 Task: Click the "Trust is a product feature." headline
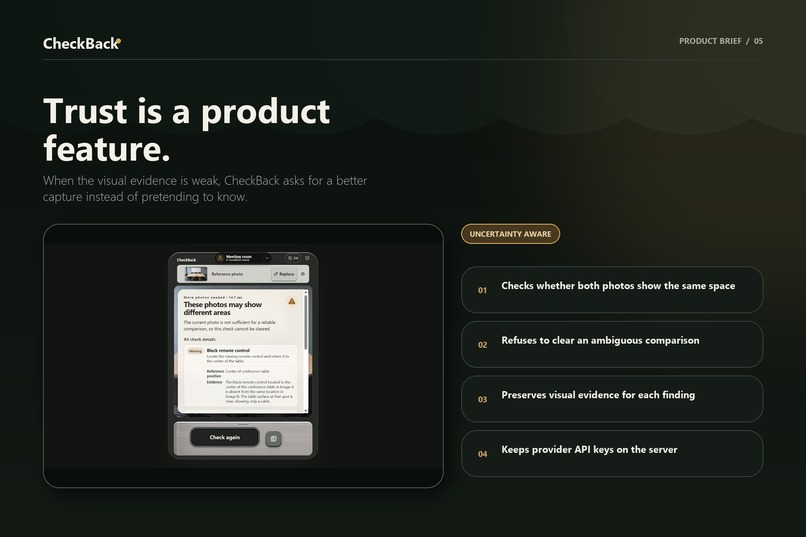coord(187,129)
